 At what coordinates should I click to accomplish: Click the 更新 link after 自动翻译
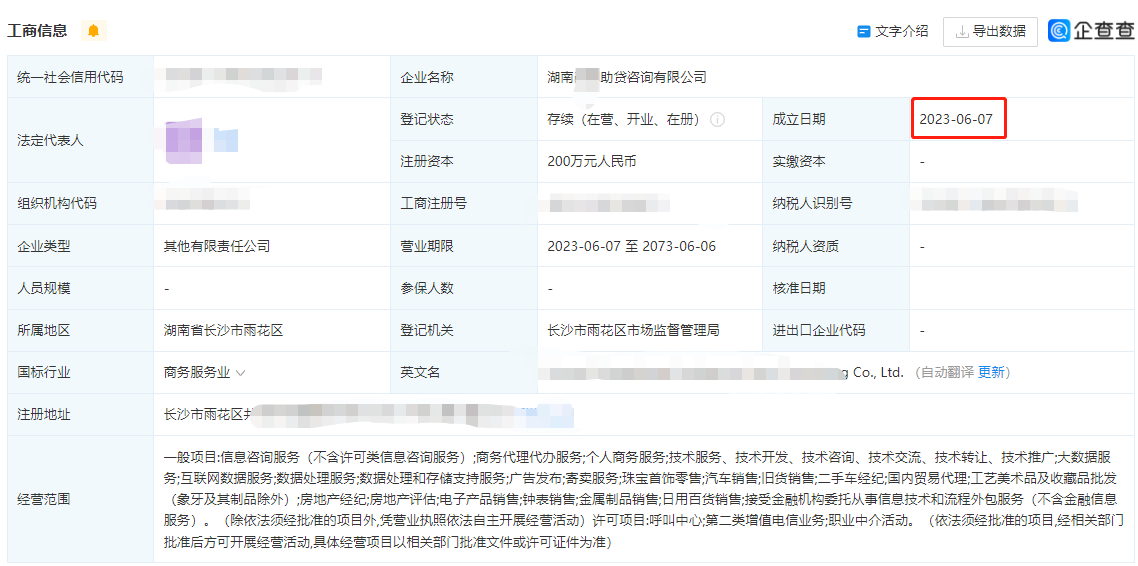[x=991, y=372]
